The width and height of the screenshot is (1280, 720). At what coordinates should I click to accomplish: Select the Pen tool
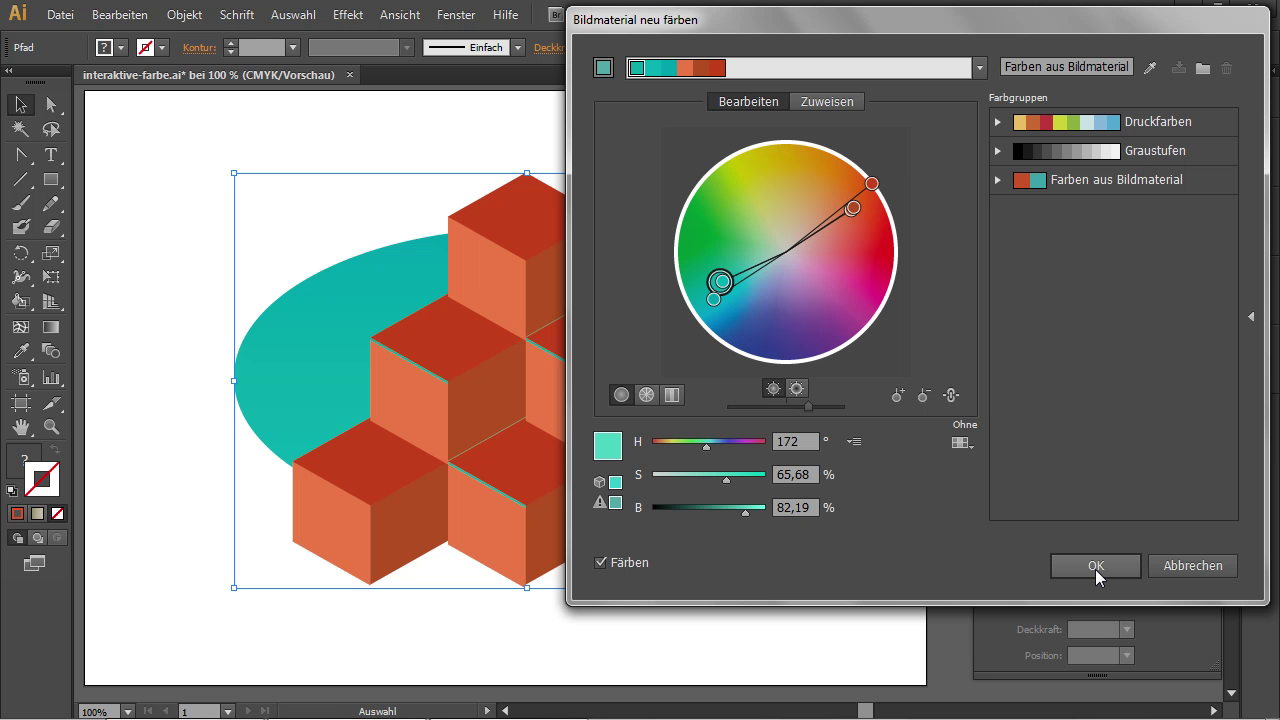click(21, 155)
